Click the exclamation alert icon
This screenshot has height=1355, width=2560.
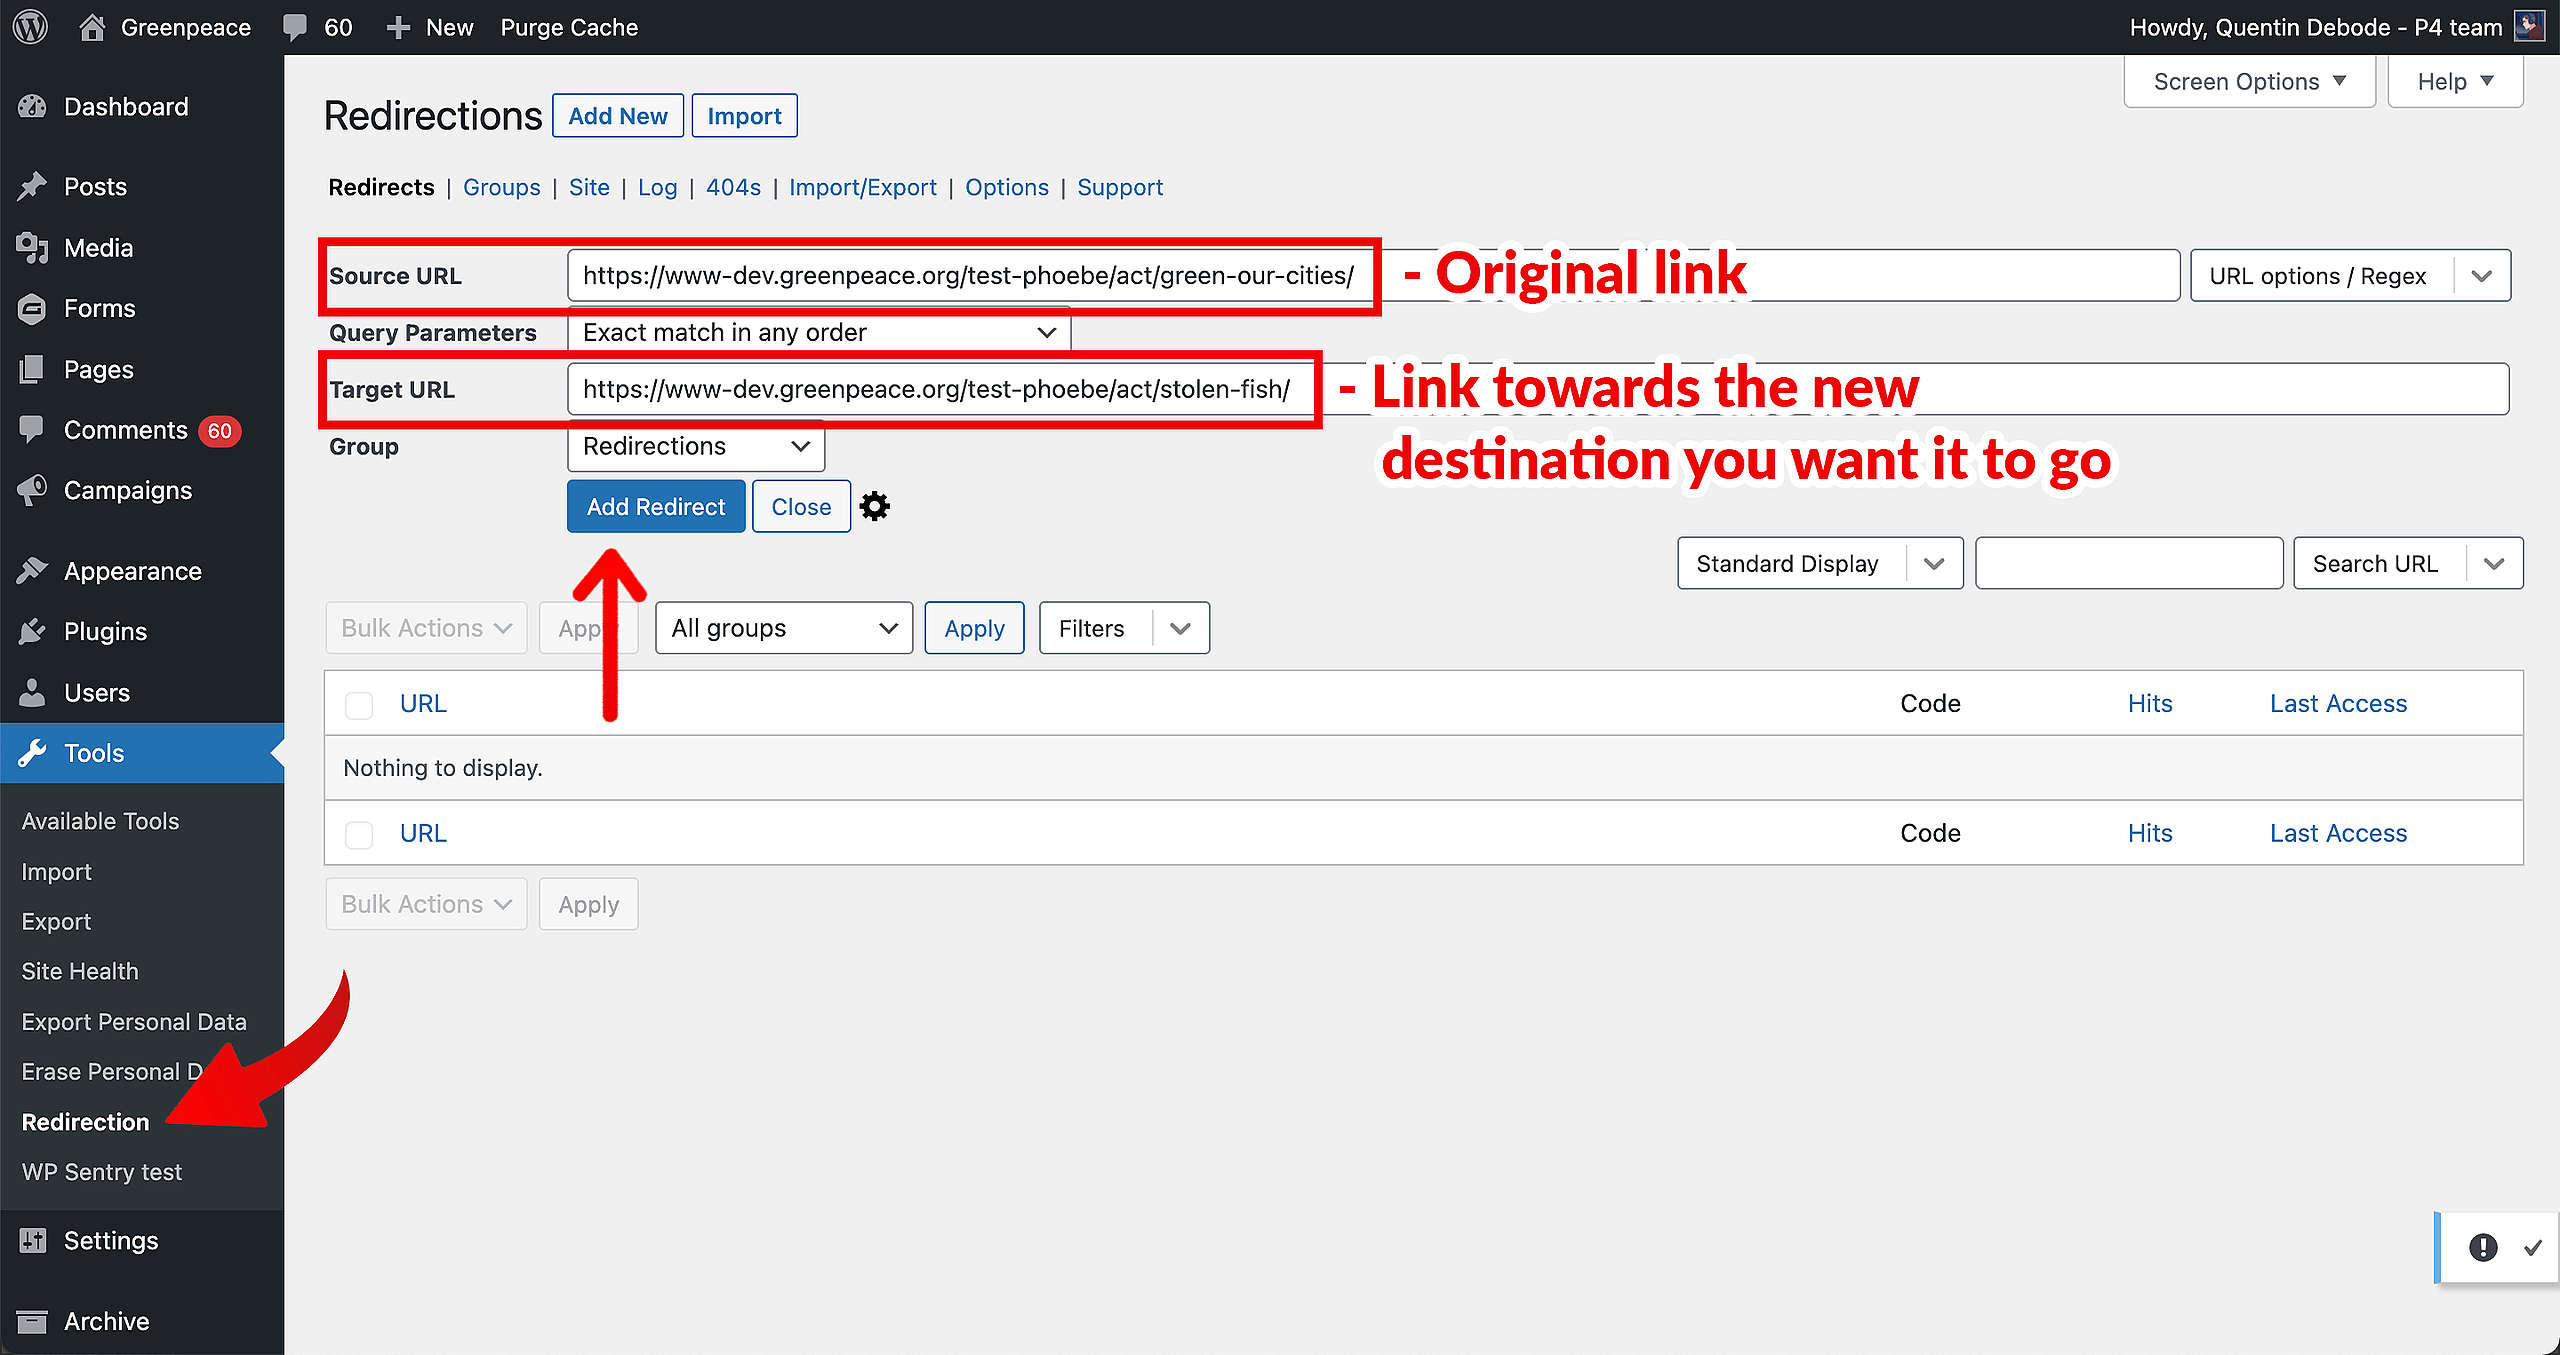(x=2483, y=1247)
